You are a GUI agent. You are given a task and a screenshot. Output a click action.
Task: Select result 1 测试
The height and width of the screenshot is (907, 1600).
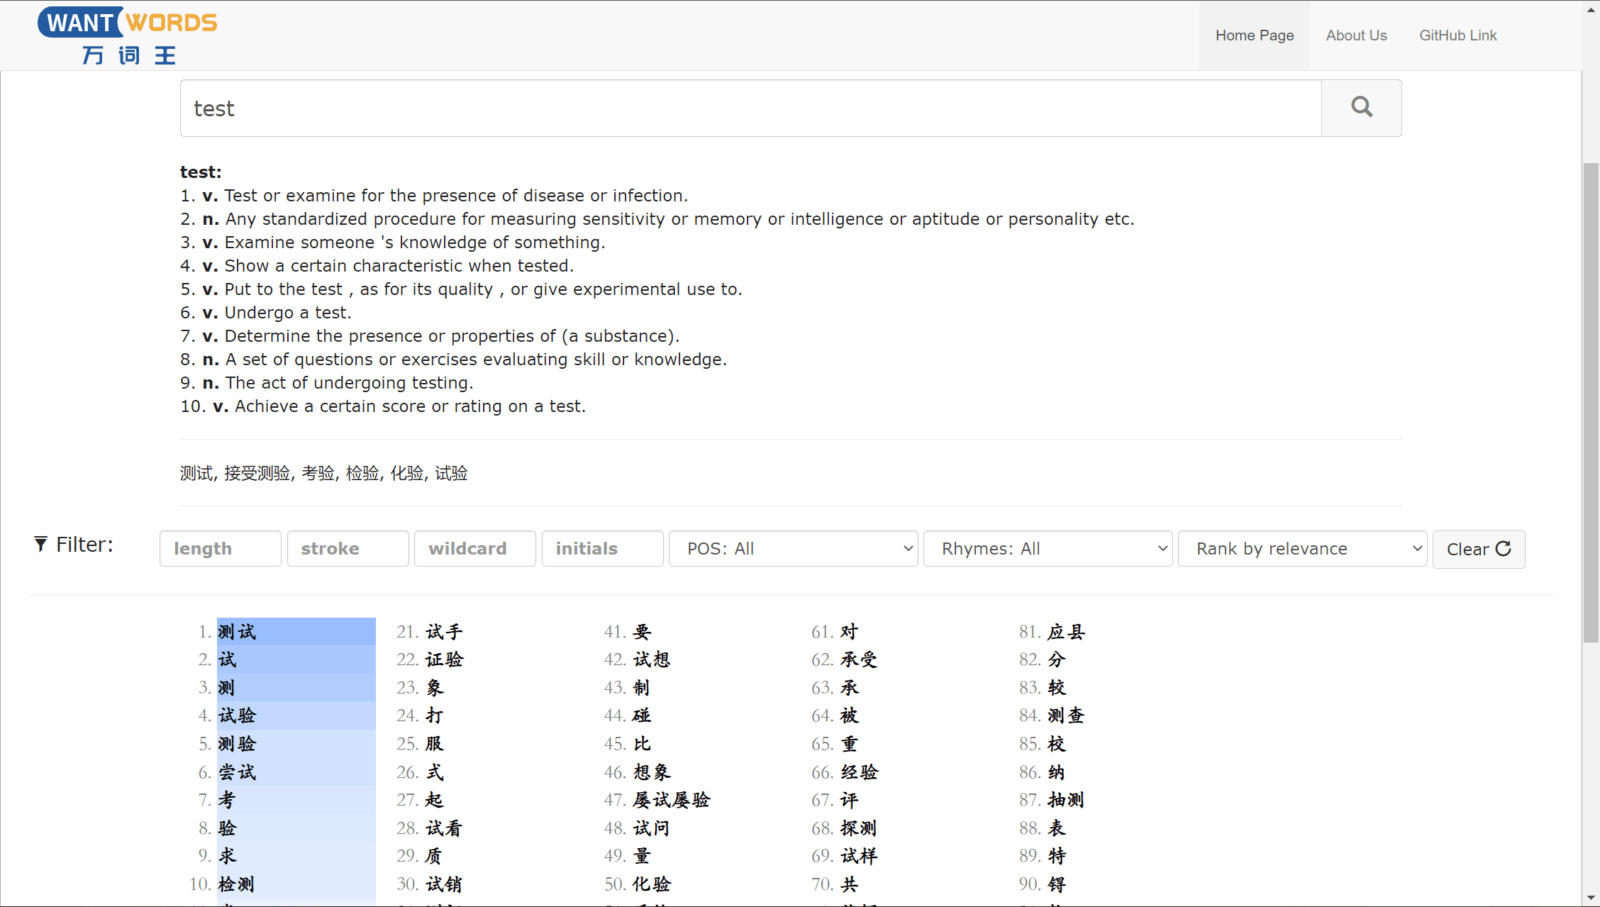pyautogui.click(x=237, y=632)
